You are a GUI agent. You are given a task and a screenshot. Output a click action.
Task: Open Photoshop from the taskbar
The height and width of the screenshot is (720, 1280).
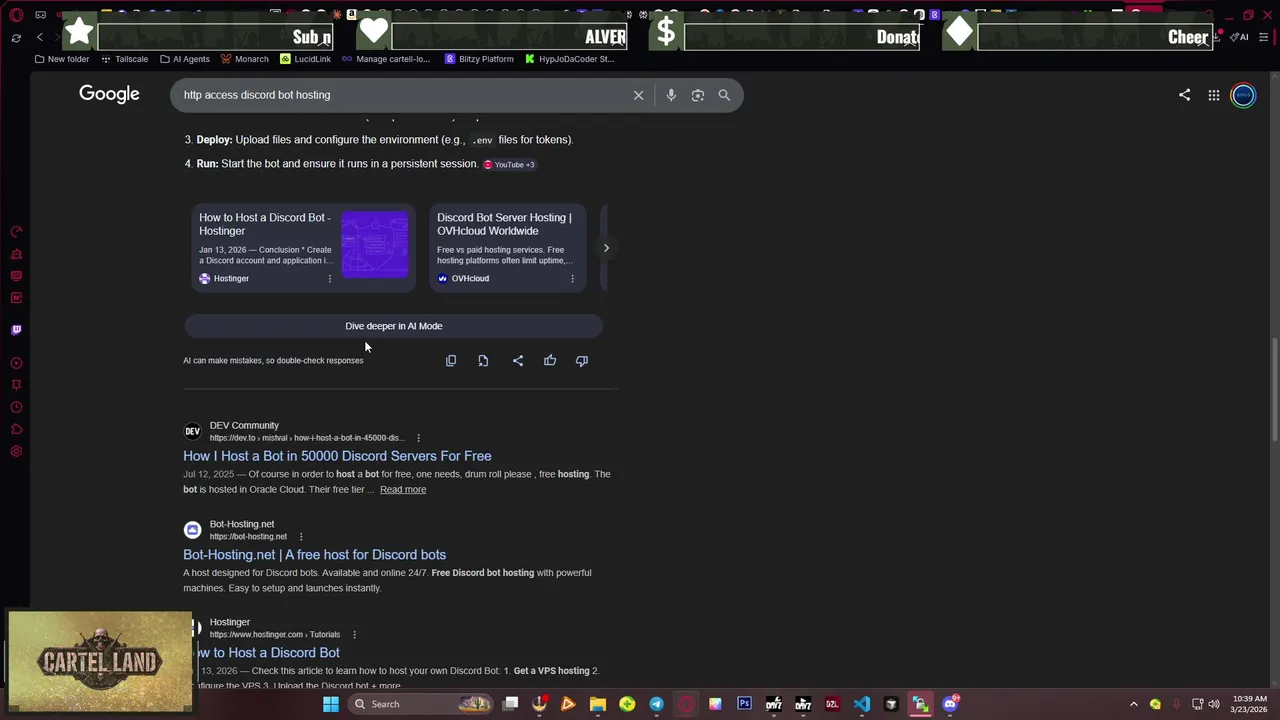click(x=744, y=704)
